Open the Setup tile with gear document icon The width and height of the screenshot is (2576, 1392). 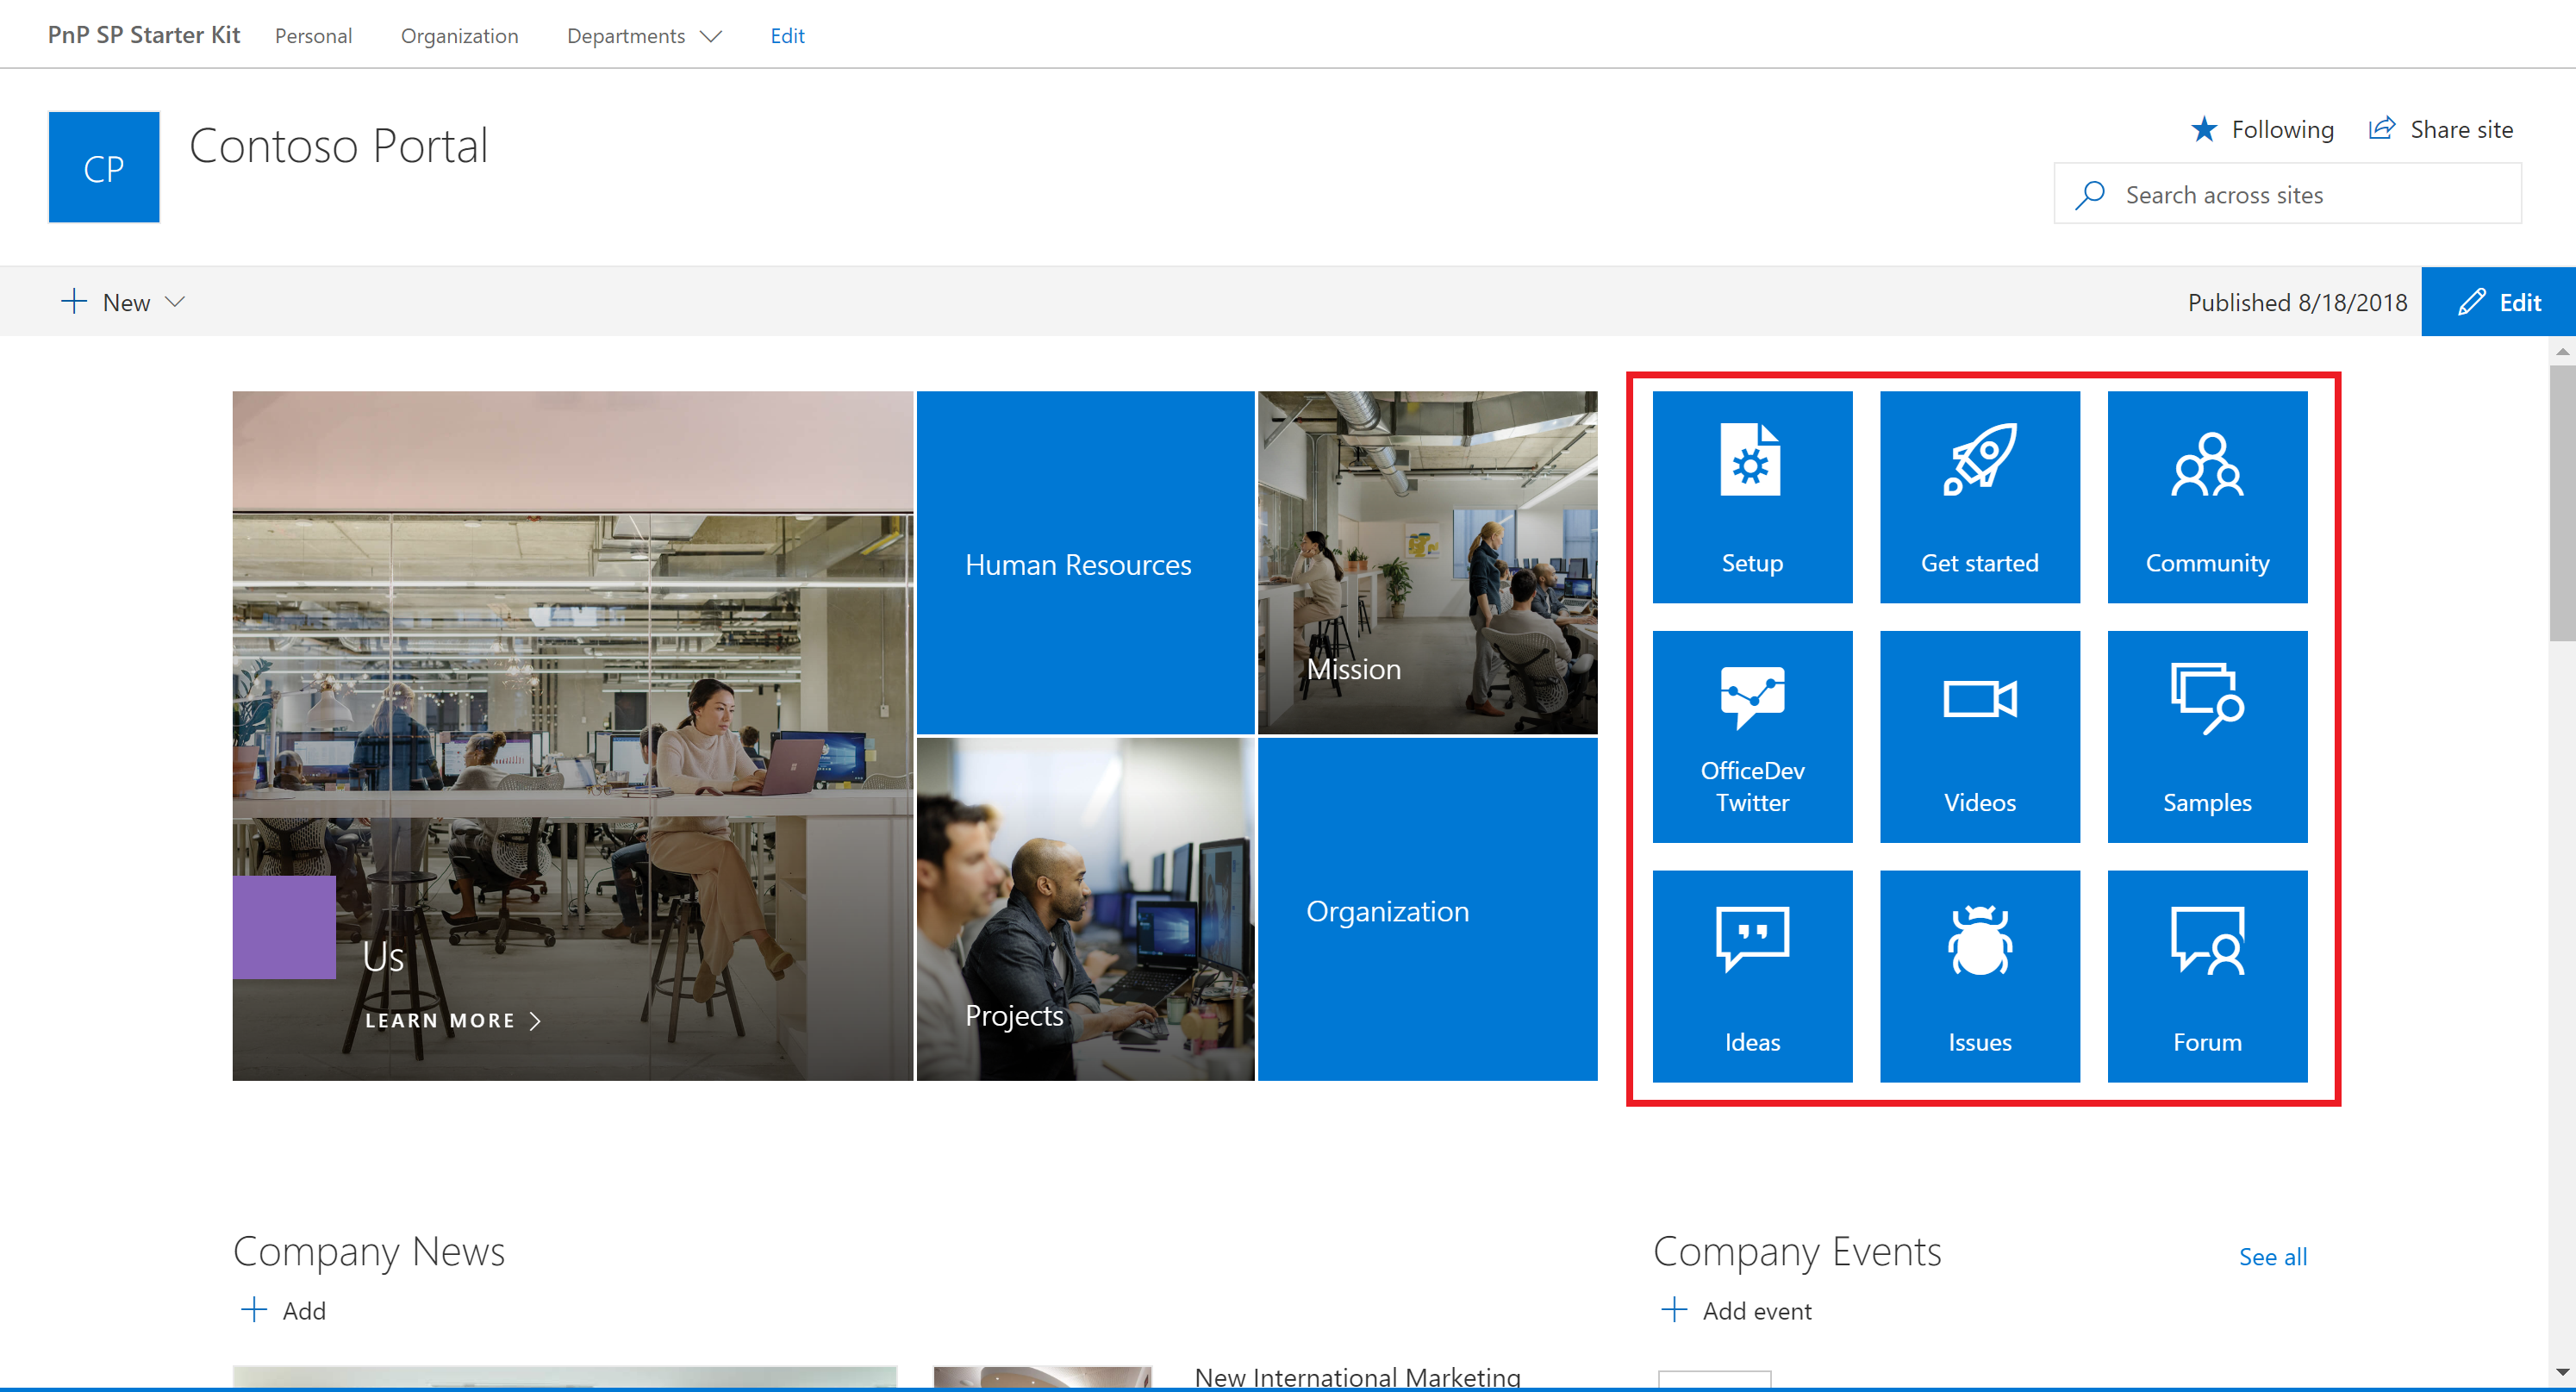point(1752,497)
